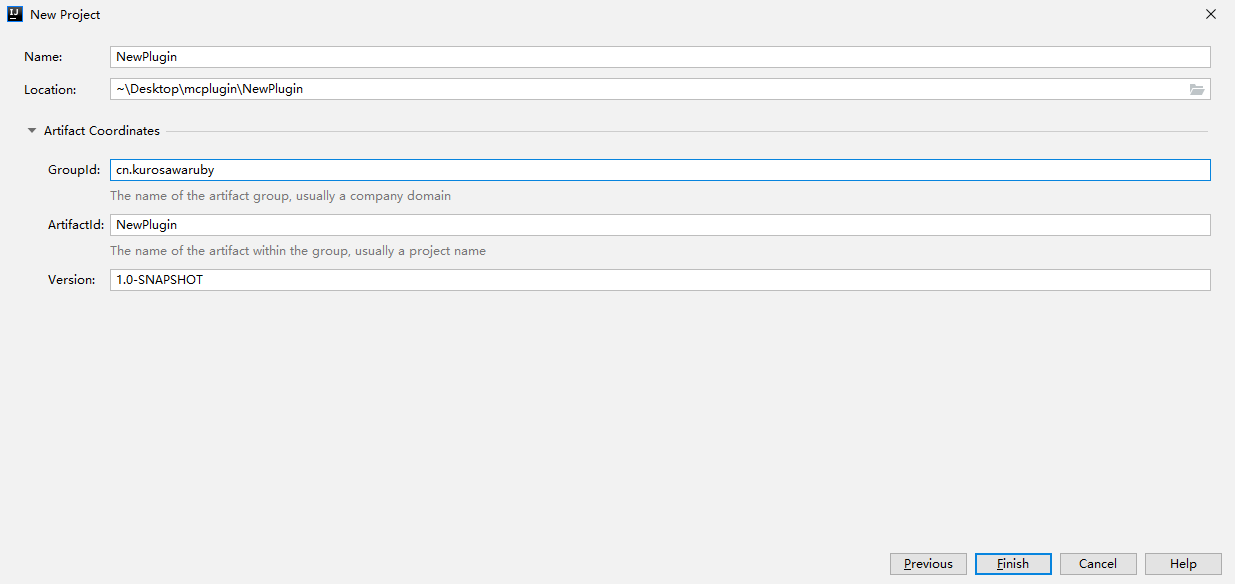Cancel the New Project wizard
Viewport: 1235px width, 584px height.
1098,564
